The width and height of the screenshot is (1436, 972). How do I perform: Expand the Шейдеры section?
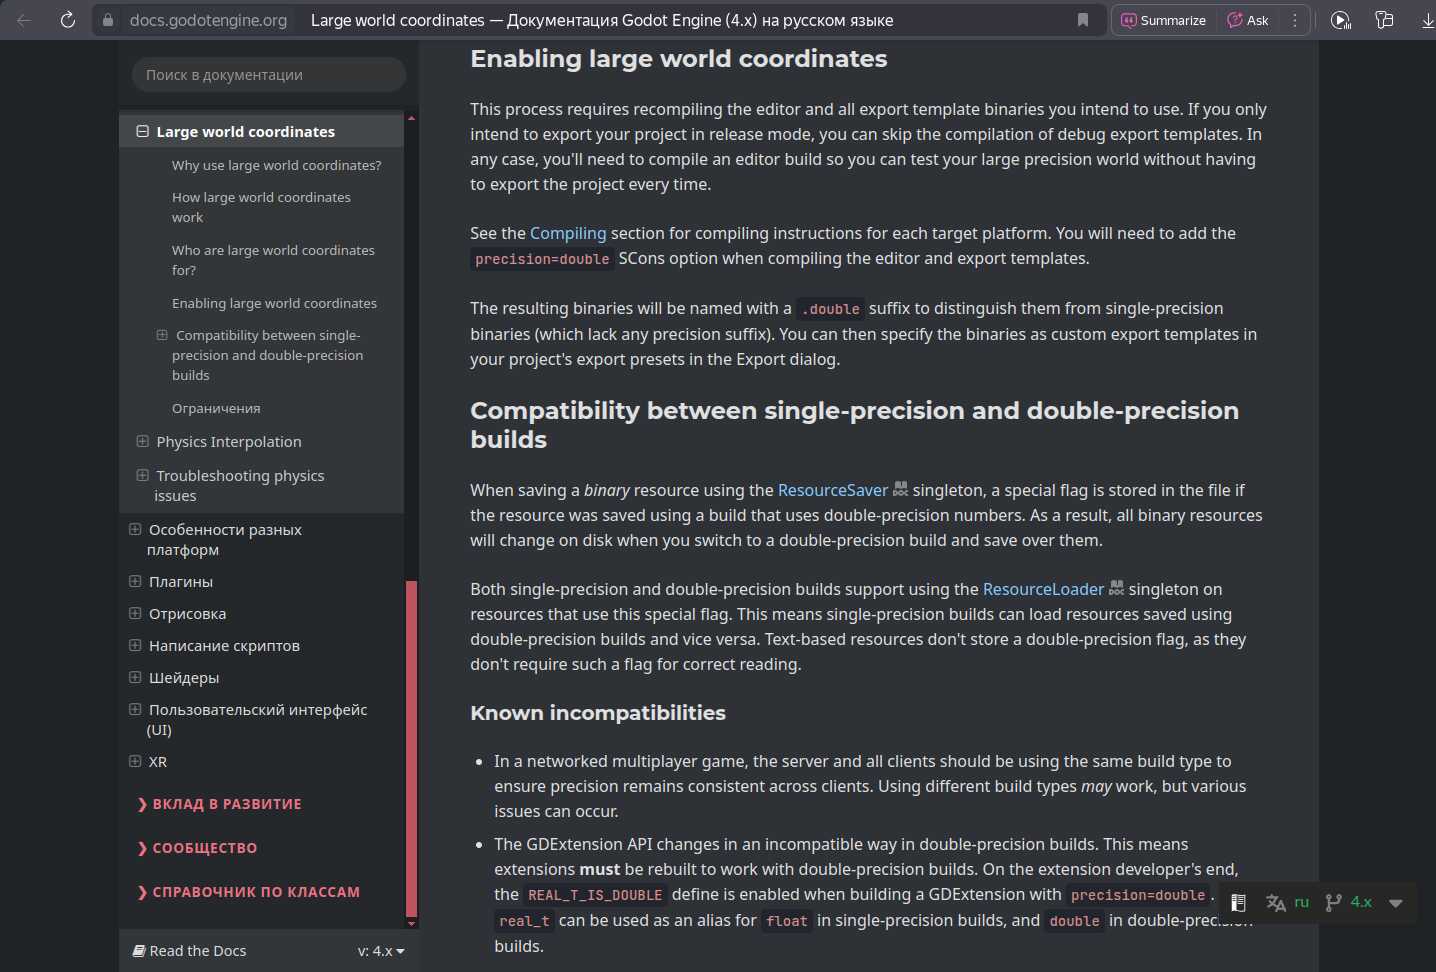point(135,677)
